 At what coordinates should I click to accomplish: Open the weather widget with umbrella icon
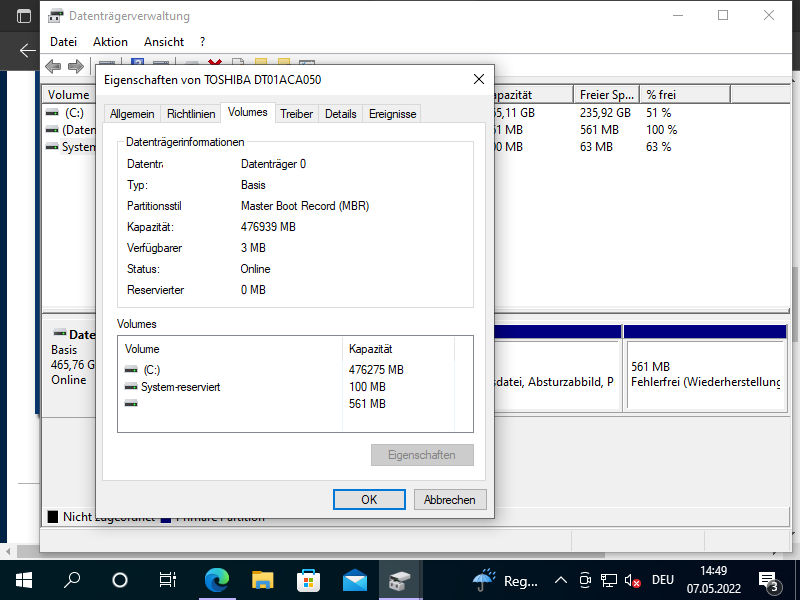click(505, 580)
